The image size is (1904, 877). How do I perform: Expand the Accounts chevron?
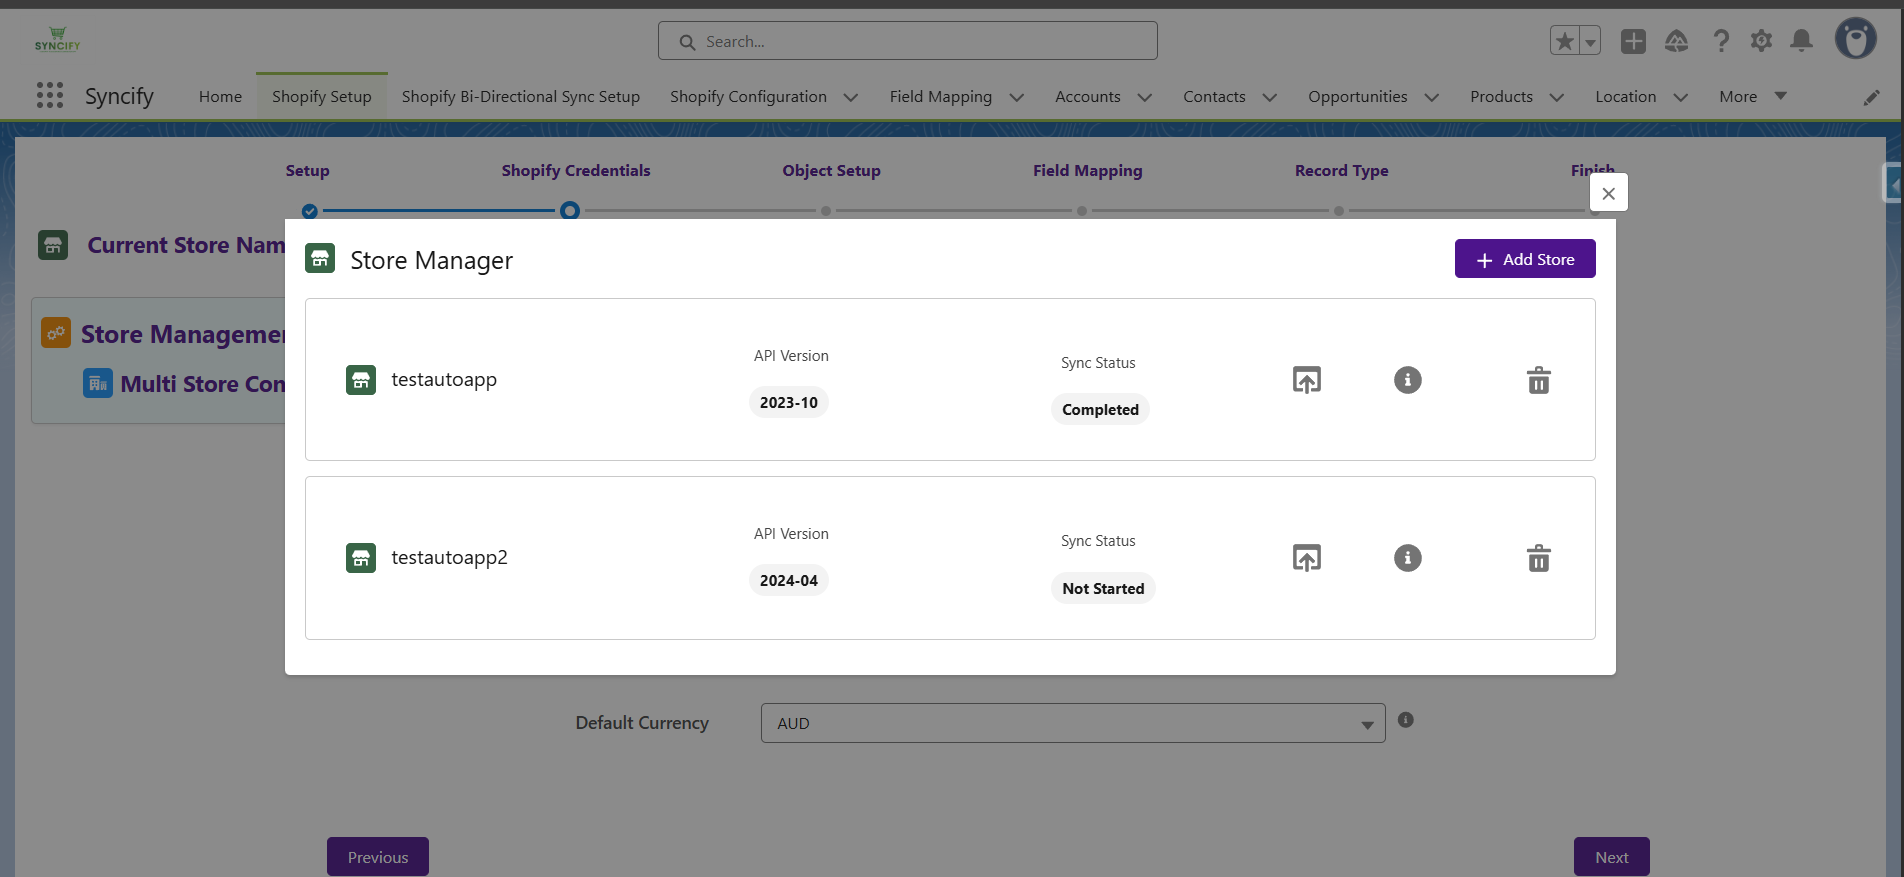(1145, 97)
